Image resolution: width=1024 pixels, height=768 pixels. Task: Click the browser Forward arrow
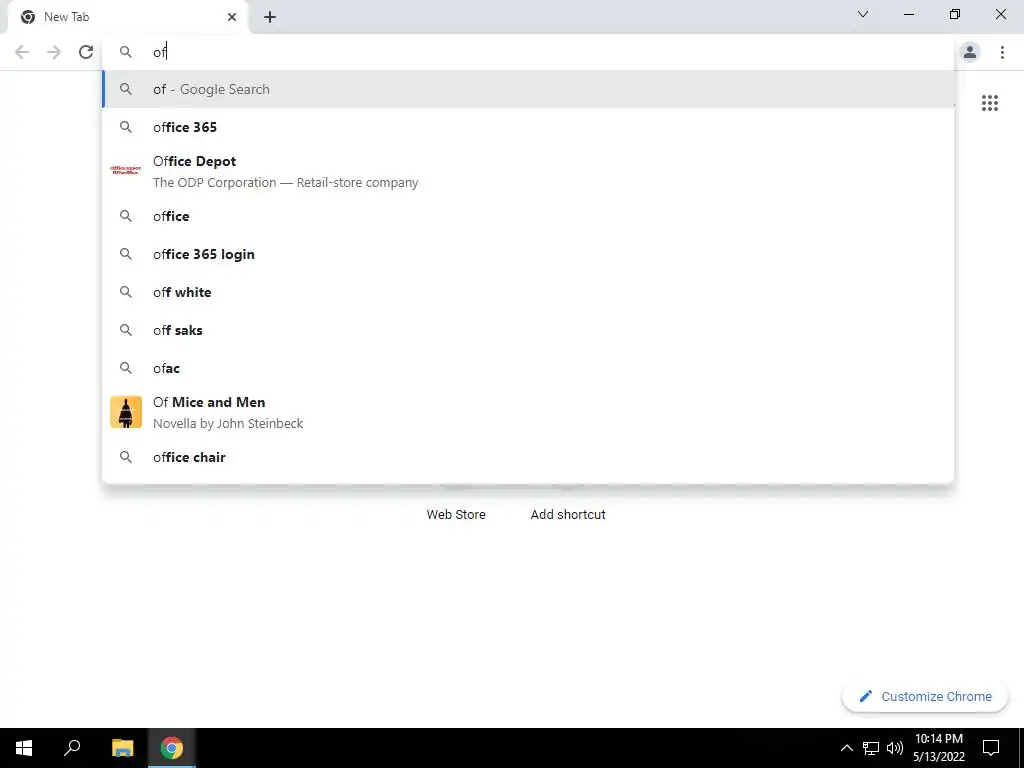54,52
